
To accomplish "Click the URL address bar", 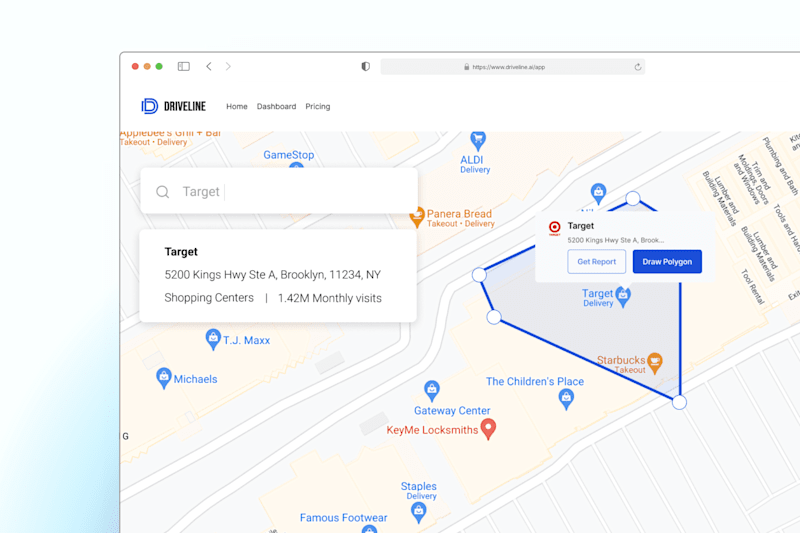I will (512, 67).
